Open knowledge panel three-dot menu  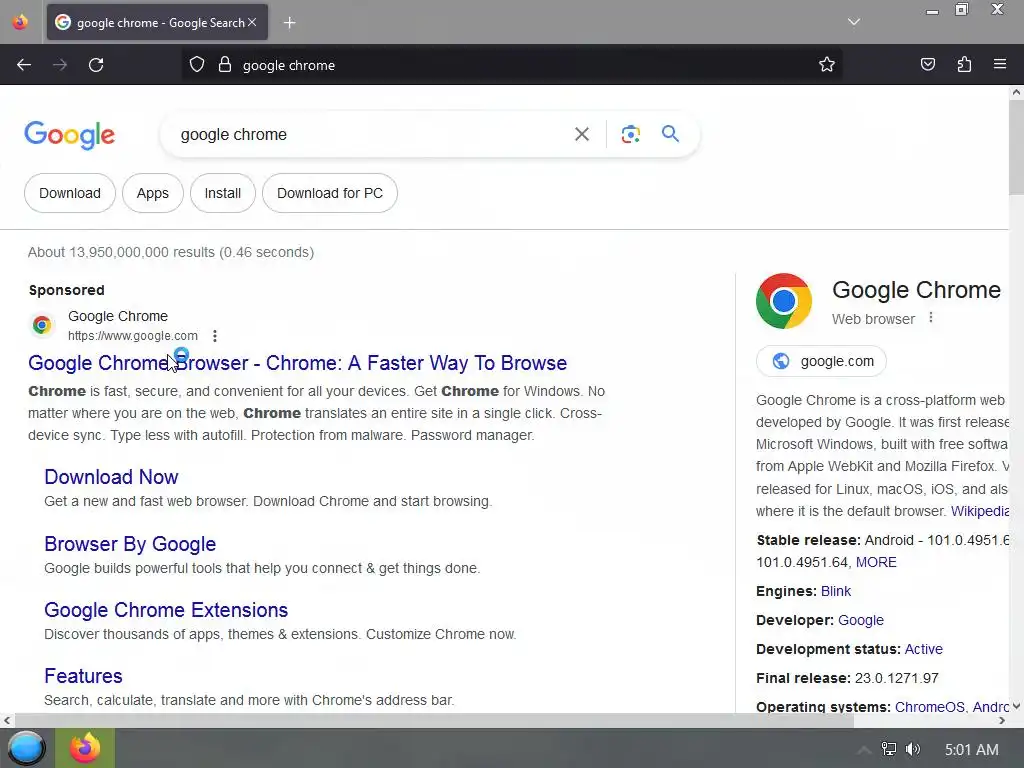tap(931, 318)
